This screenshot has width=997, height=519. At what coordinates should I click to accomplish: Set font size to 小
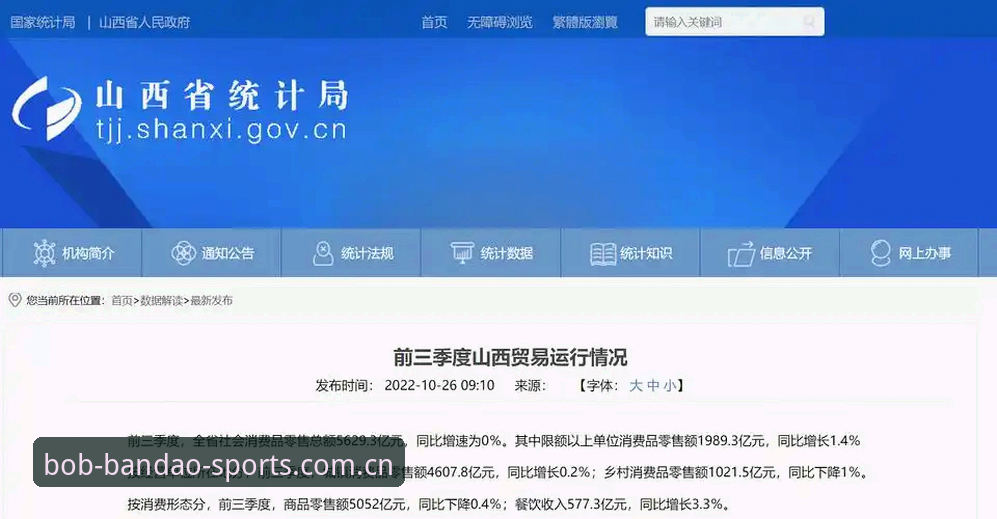670,385
